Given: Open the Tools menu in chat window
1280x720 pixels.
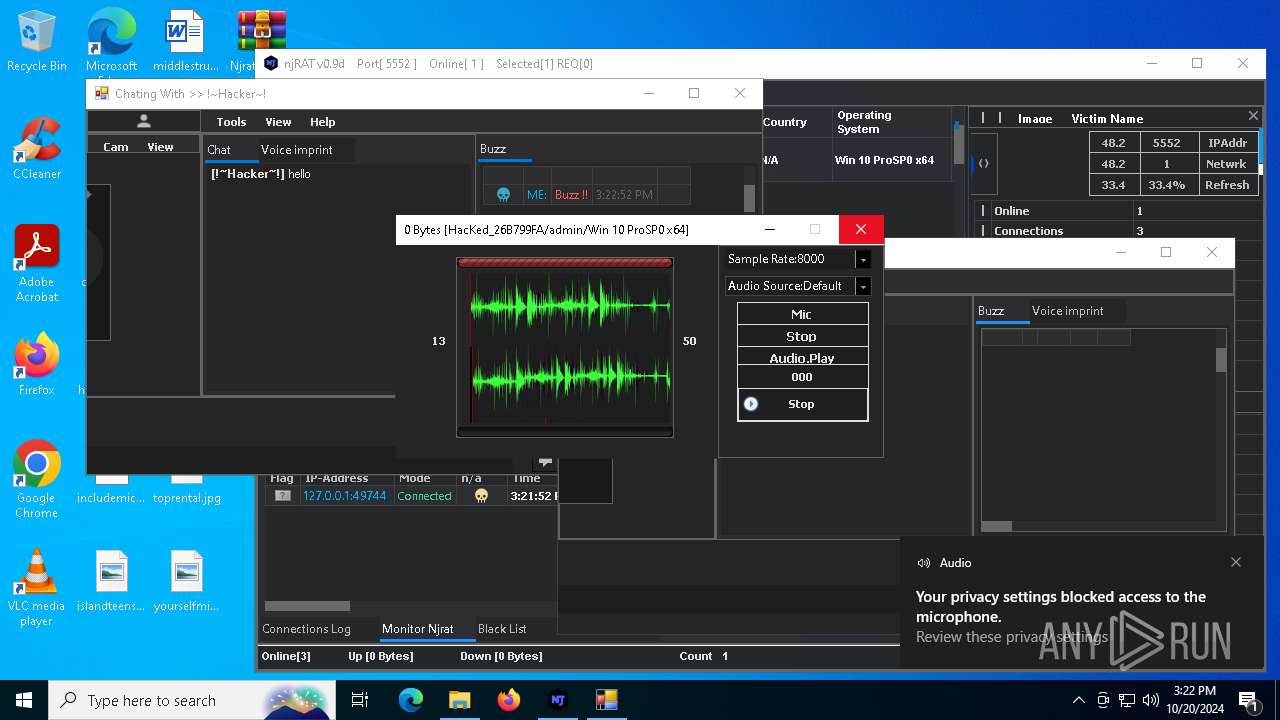Looking at the screenshot, I should click(x=231, y=122).
